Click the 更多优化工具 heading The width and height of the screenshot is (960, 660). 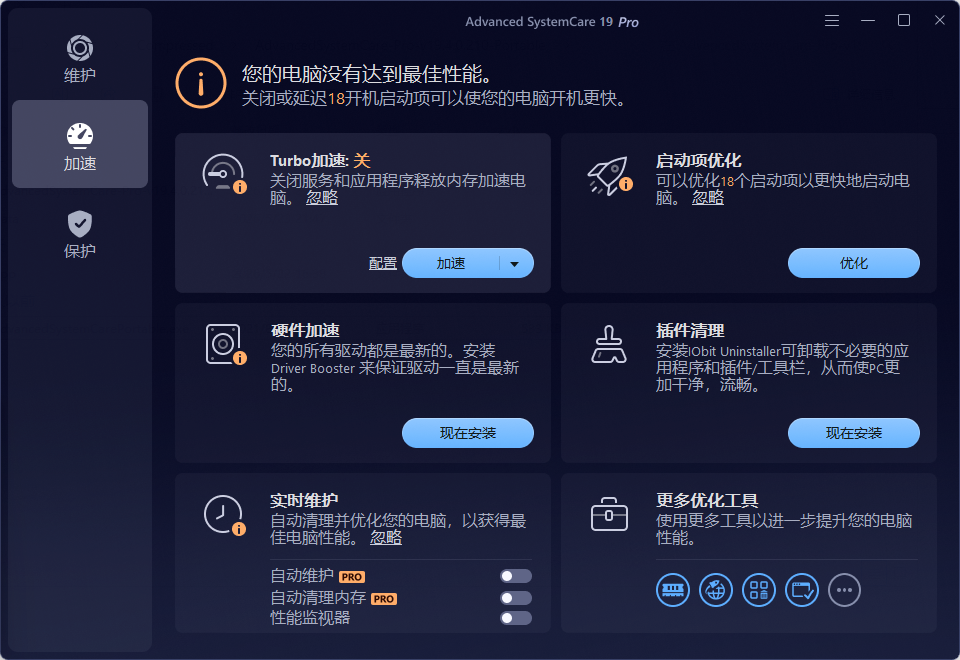707,500
